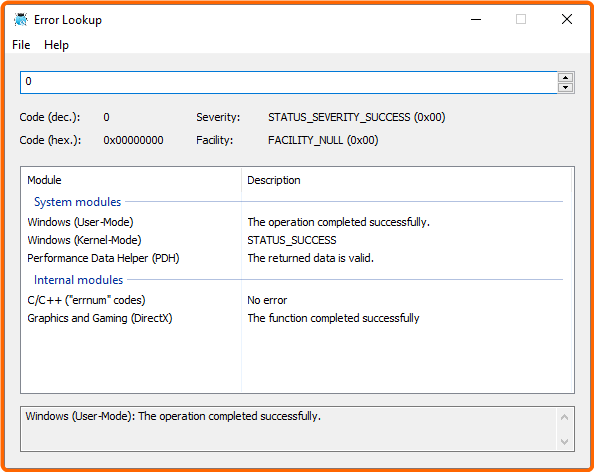Click the description text in bottom box
Viewport: 594px width, 472px height.
coord(173,416)
